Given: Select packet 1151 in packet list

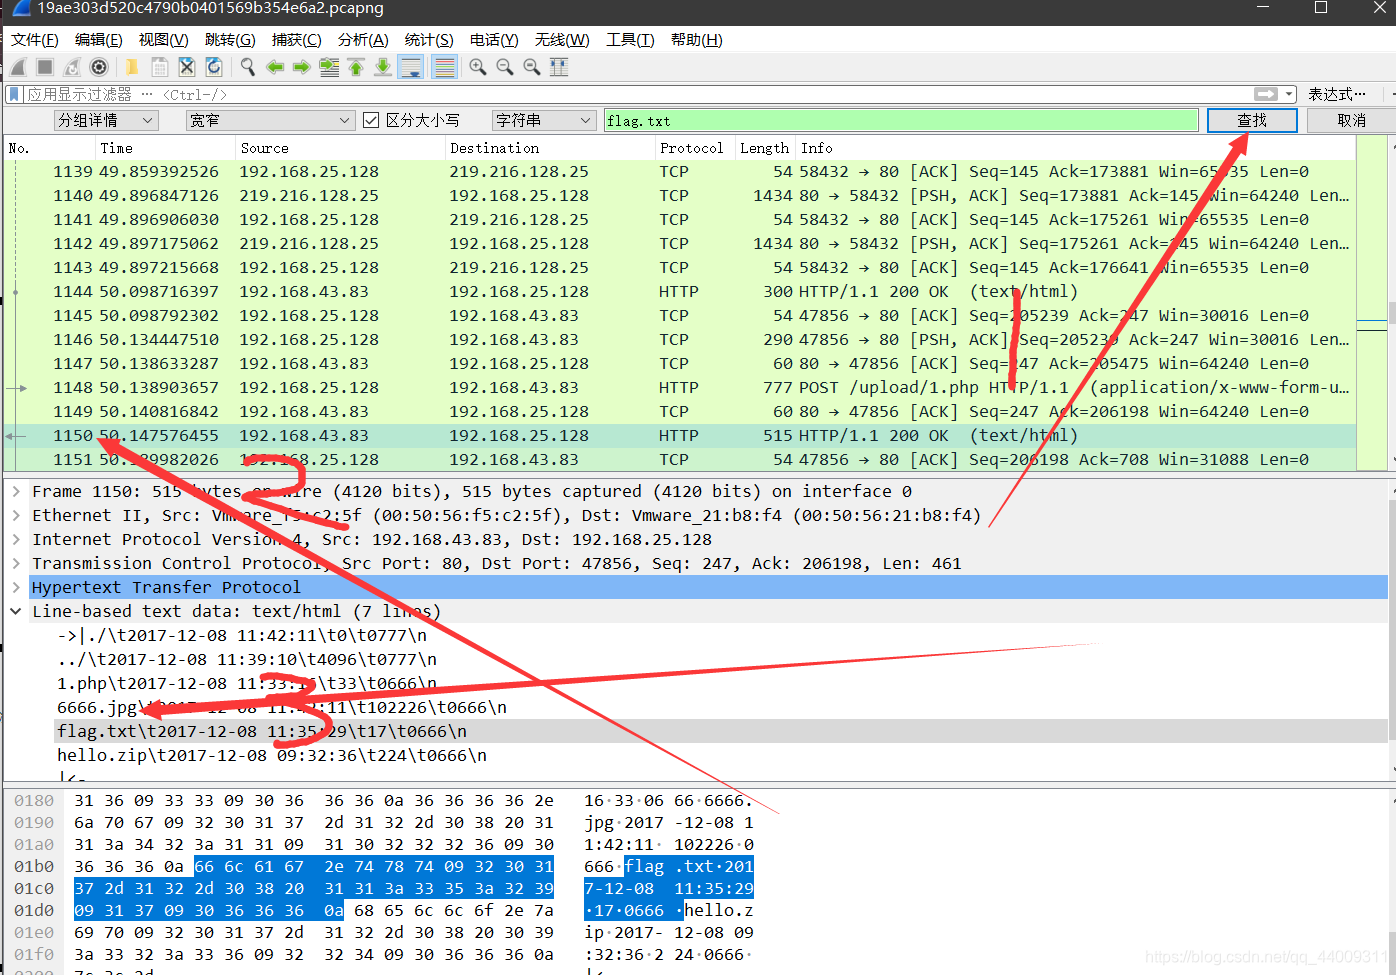Looking at the screenshot, I should pyautogui.click(x=680, y=459).
